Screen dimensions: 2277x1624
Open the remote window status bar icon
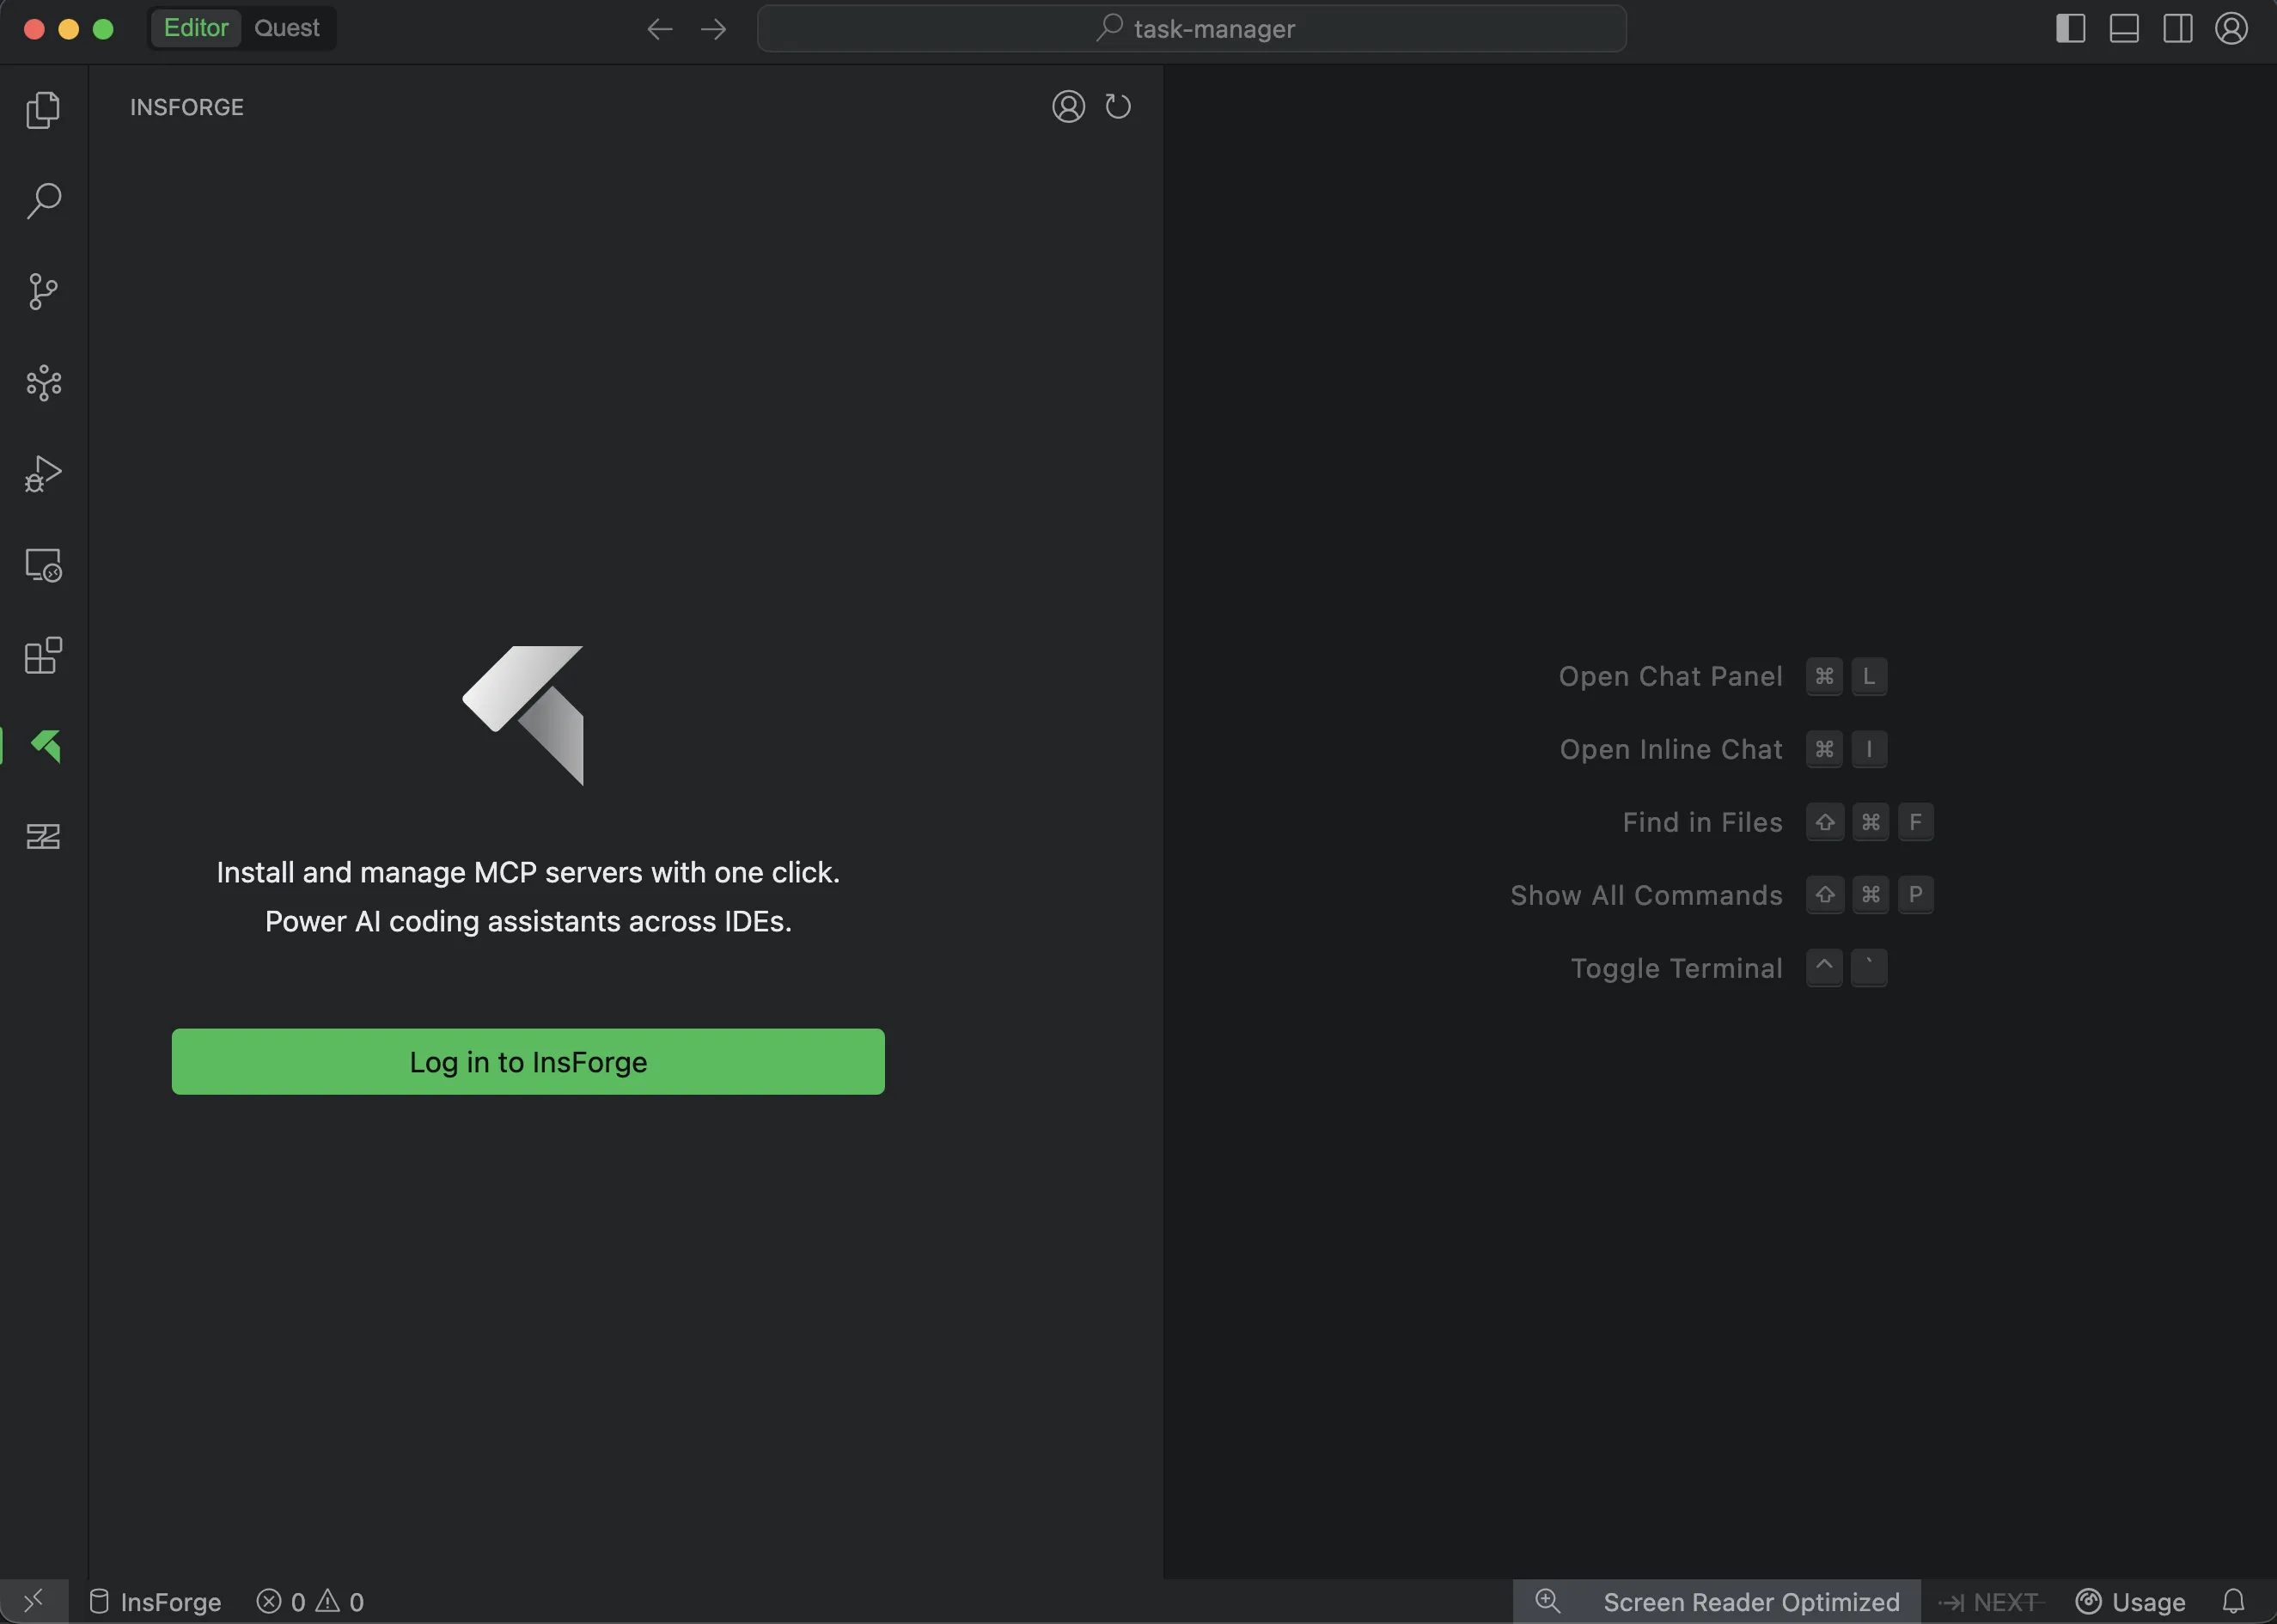point(34,1602)
